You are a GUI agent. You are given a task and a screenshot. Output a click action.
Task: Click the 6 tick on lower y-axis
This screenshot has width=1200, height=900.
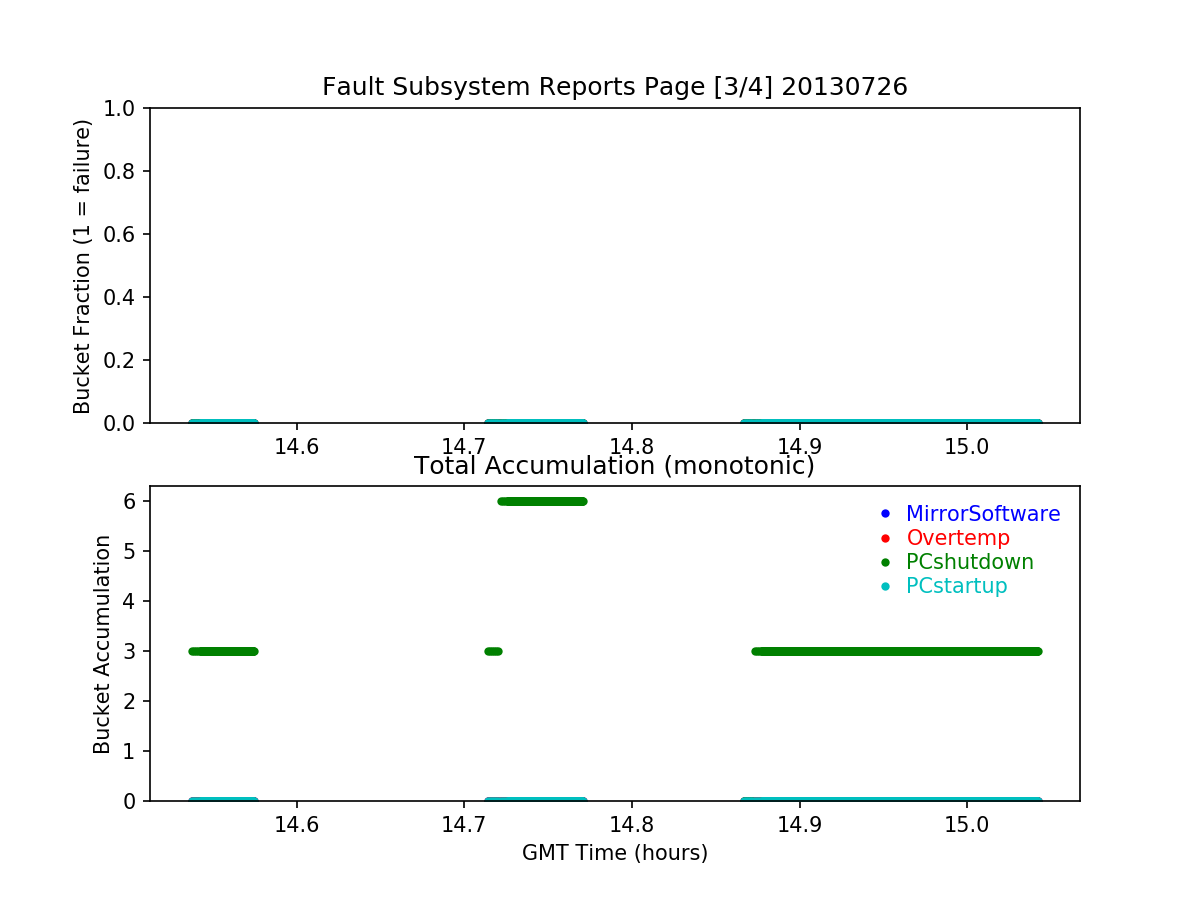point(131,501)
